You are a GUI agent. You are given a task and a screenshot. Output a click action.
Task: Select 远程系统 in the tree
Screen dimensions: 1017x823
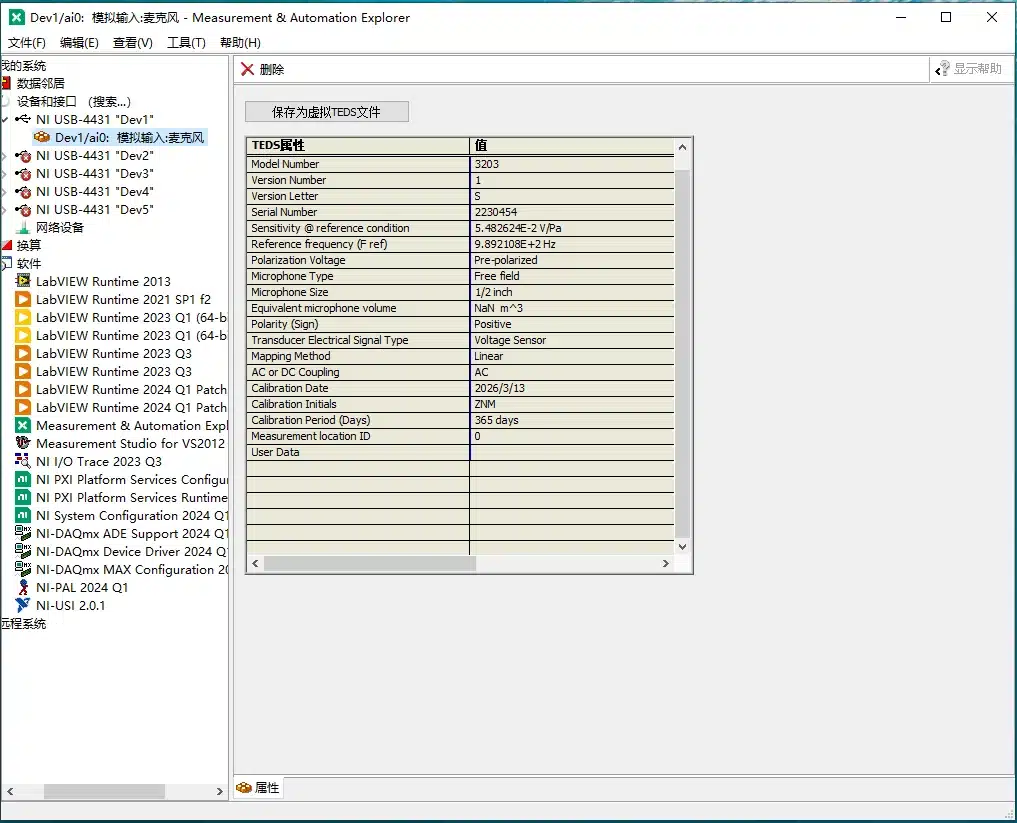coord(23,624)
